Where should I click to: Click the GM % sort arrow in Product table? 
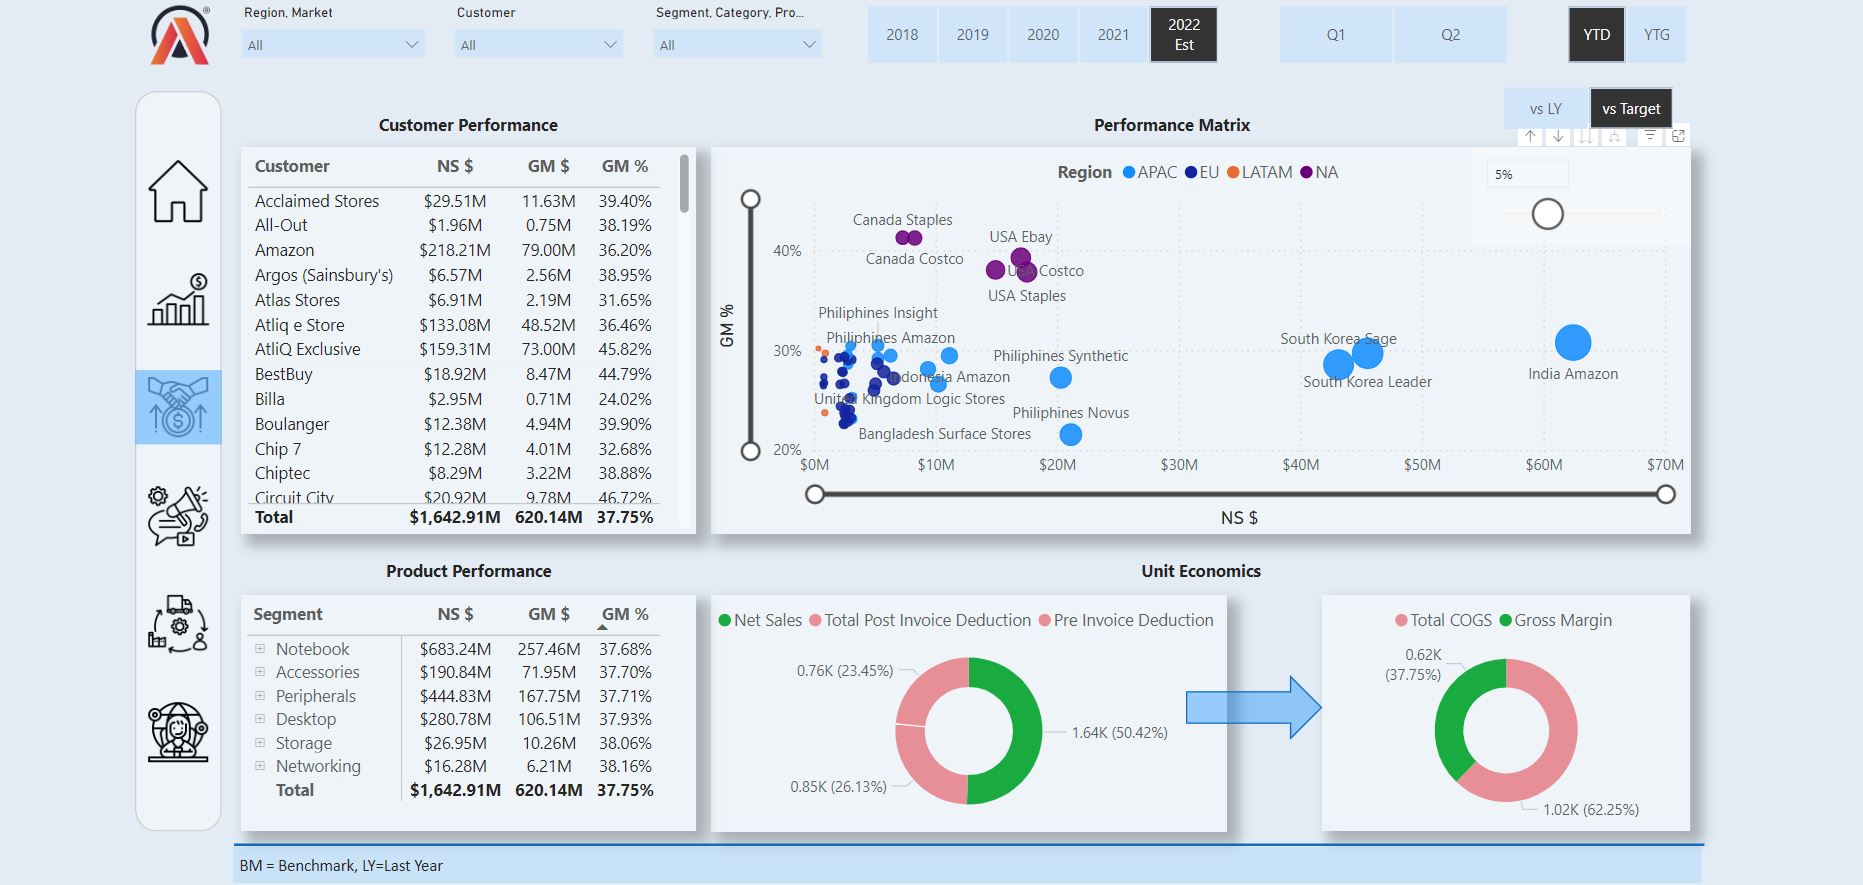coord(602,627)
